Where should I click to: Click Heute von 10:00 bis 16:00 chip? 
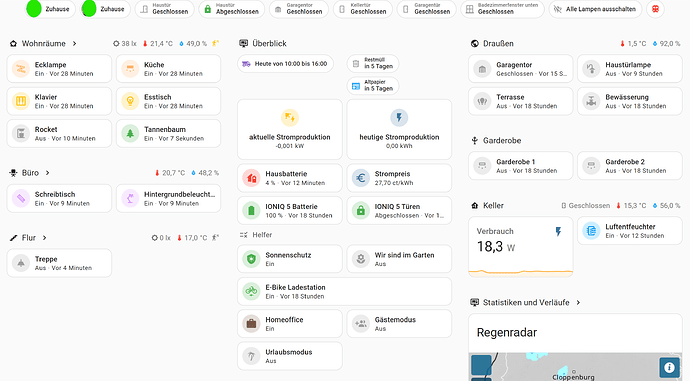285,64
